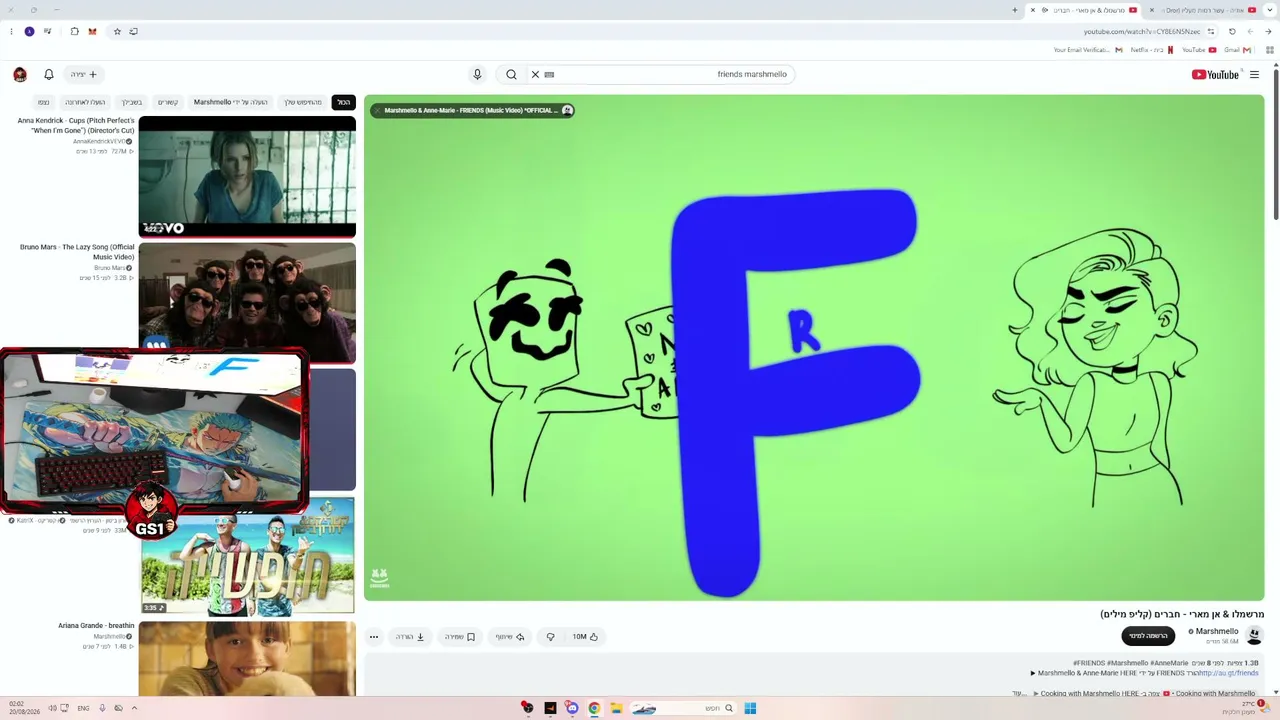Open Marshmello channel name link
The height and width of the screenshot is (720, 1280).
click(1217, 631)
